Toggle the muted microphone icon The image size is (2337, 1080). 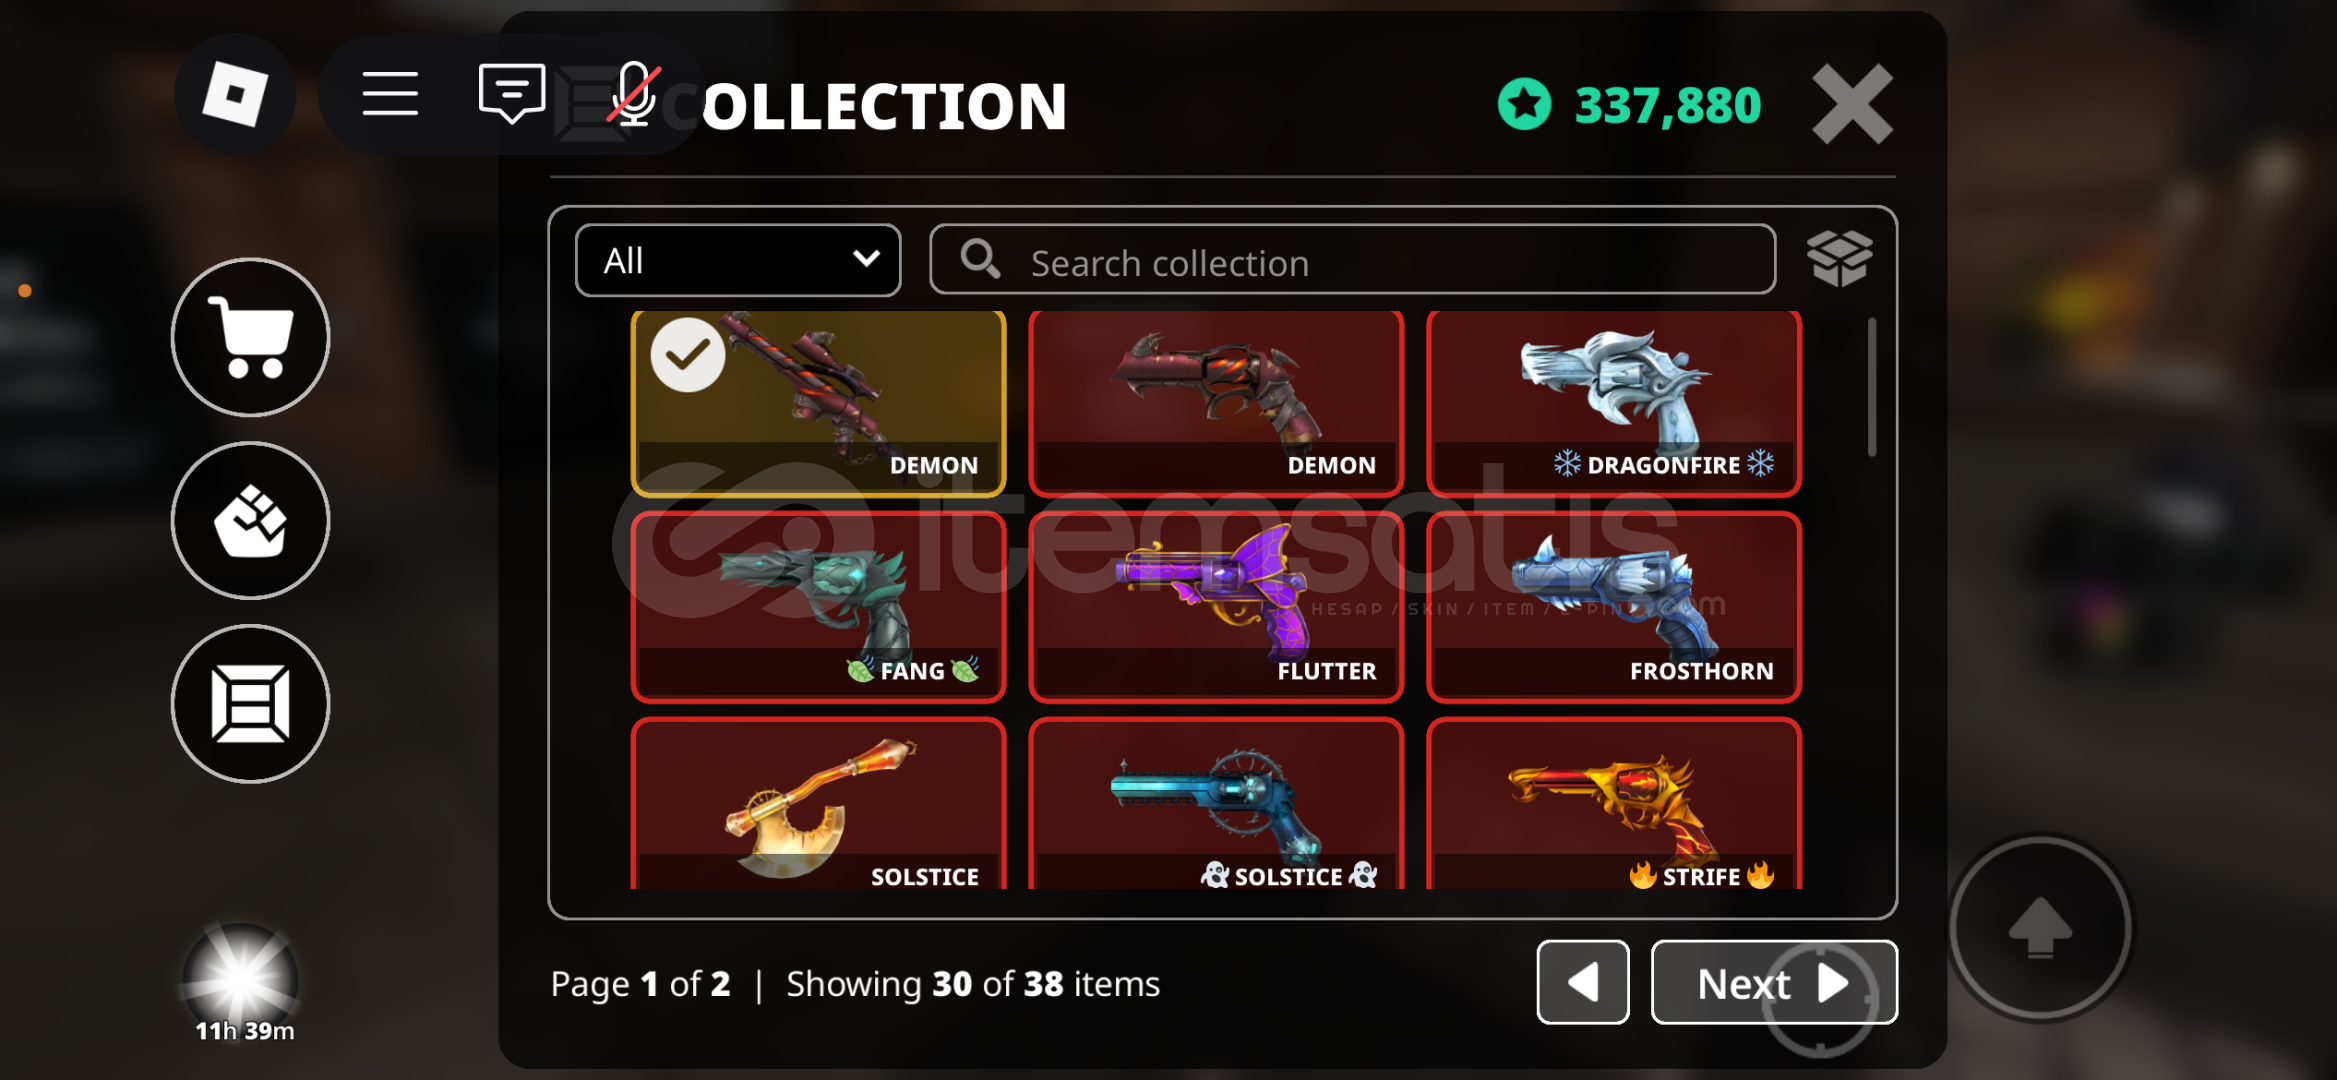(x=634, y=94)
